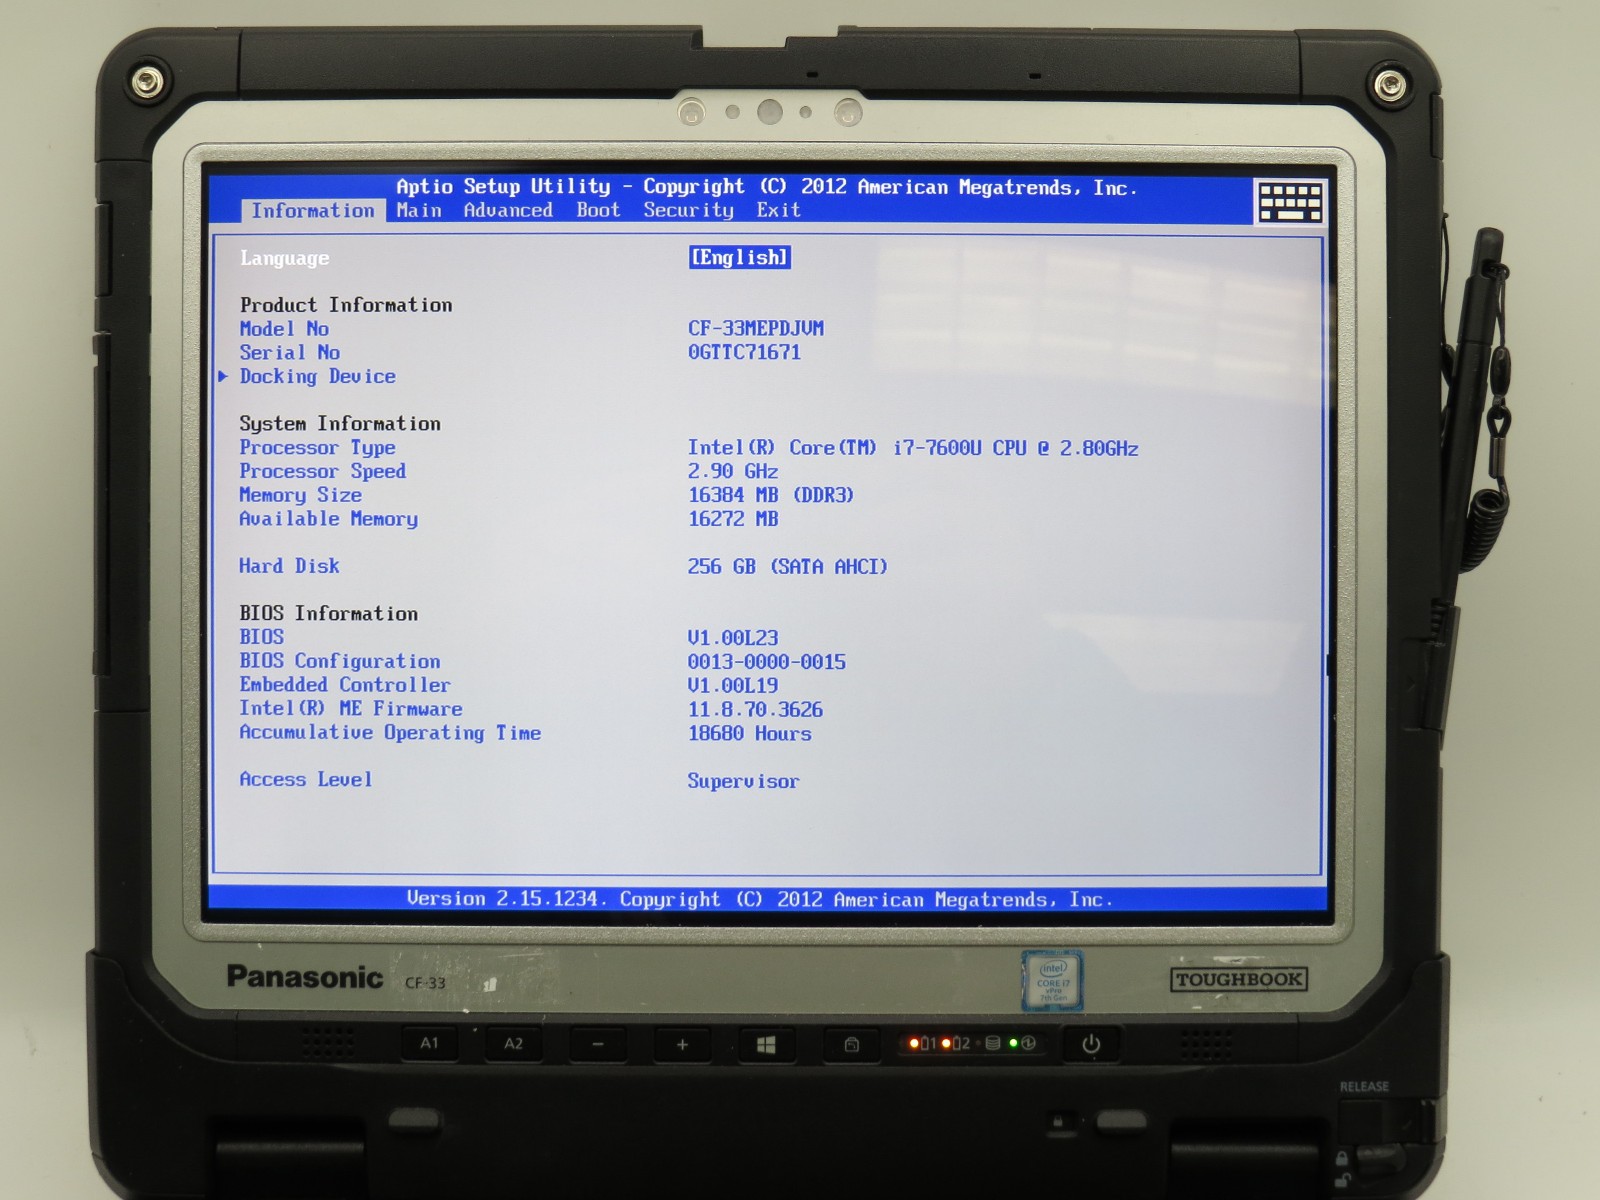Select the Information tab
1600x1200 pixels.
[x=313, y=211]
